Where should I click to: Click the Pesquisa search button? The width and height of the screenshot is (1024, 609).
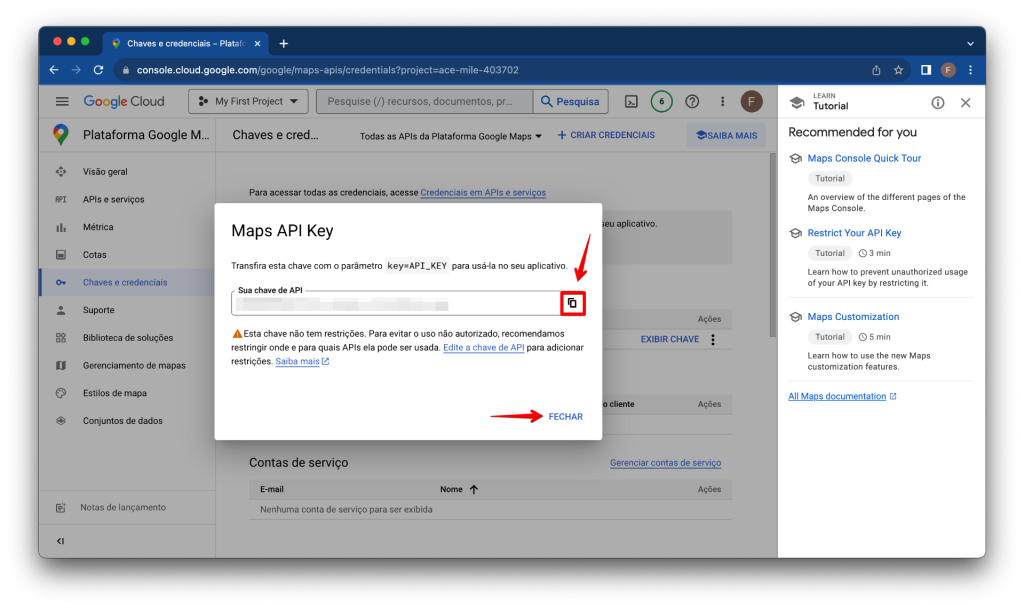[571, 102]
